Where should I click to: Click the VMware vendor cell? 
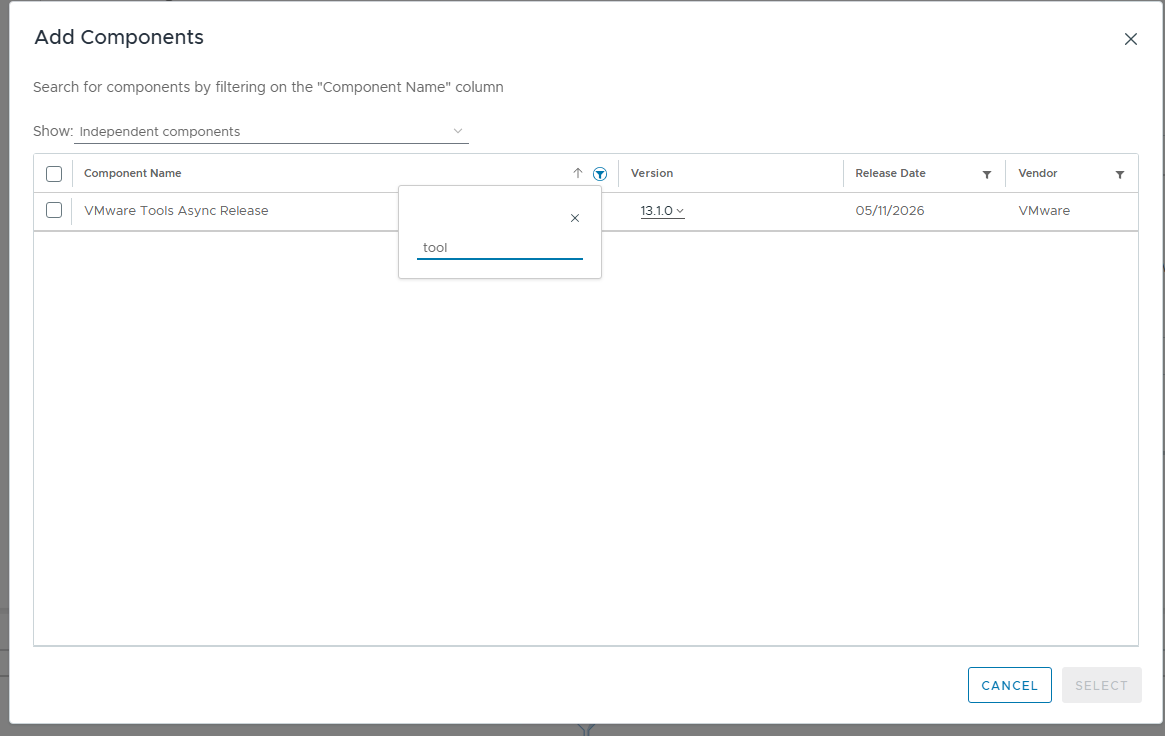(x=1044, y=211)
